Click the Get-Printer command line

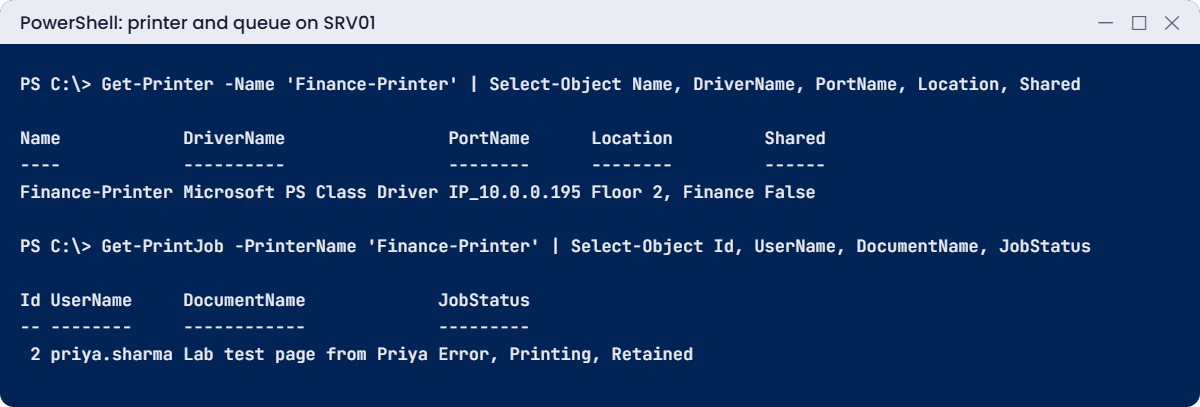pos(550,84)
